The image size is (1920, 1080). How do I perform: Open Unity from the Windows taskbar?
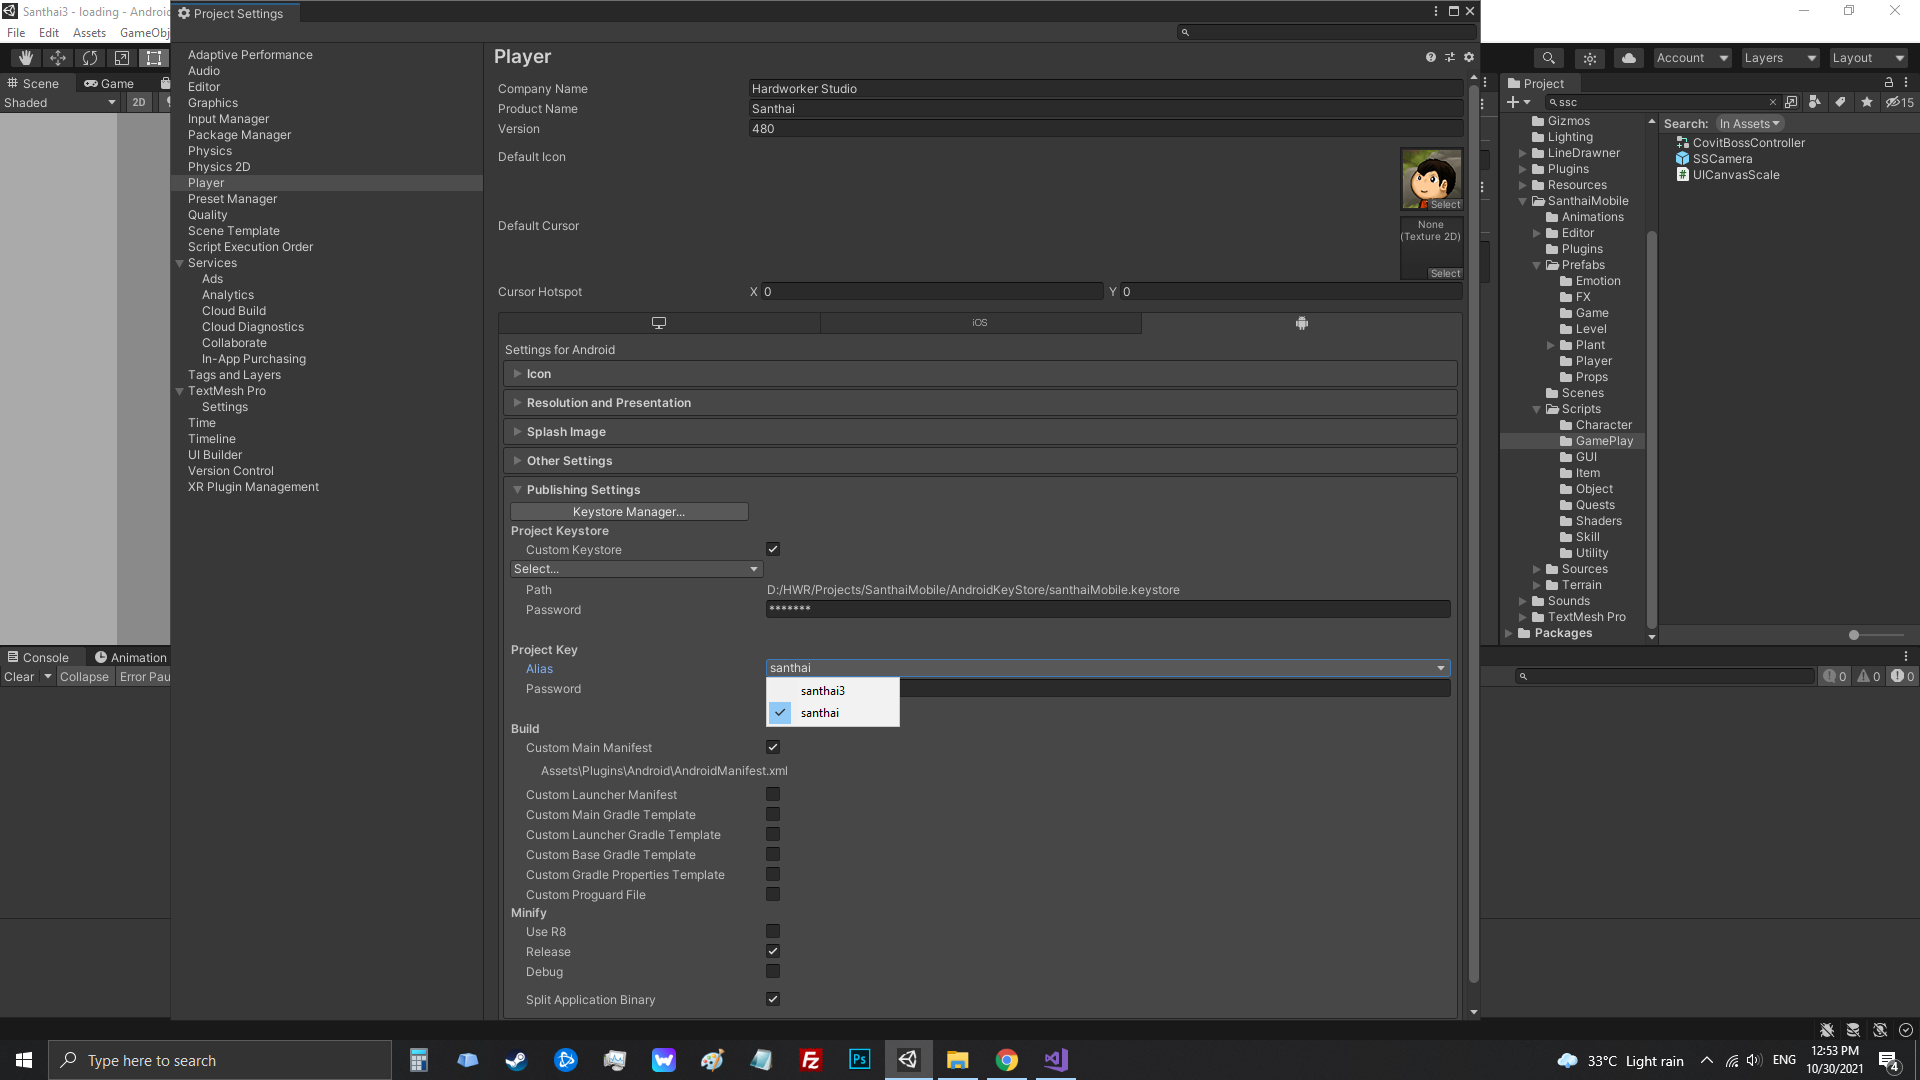pyautogui.click(x=908, y=1060)
